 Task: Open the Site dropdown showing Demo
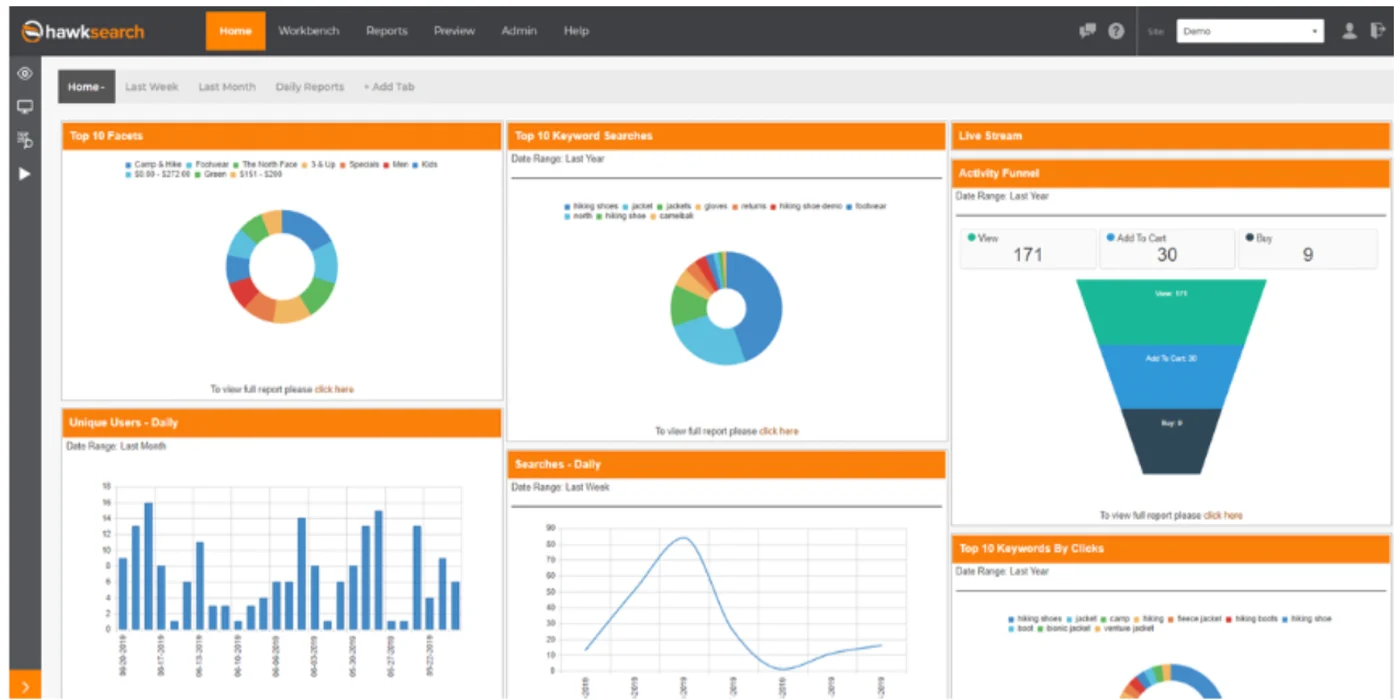click(1250, 31)
